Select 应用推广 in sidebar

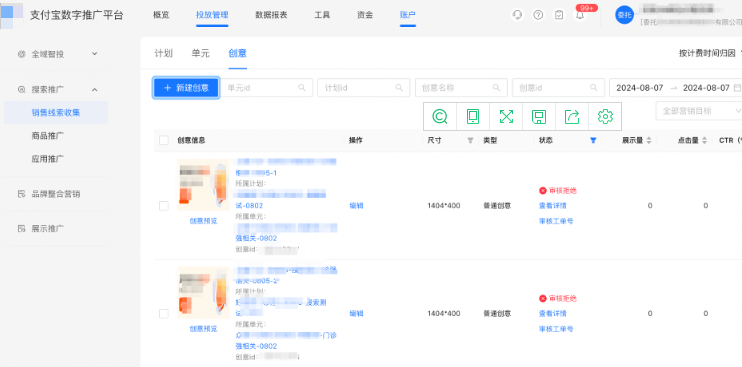click(48, 158)
